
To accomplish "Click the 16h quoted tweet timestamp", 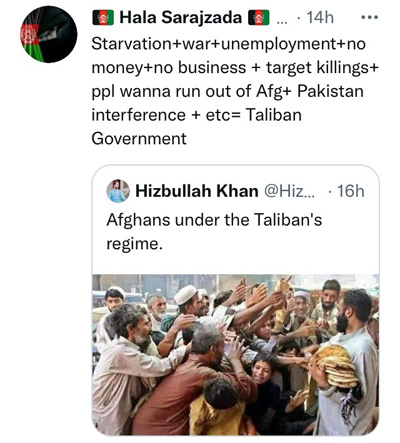I will point(351,191).
